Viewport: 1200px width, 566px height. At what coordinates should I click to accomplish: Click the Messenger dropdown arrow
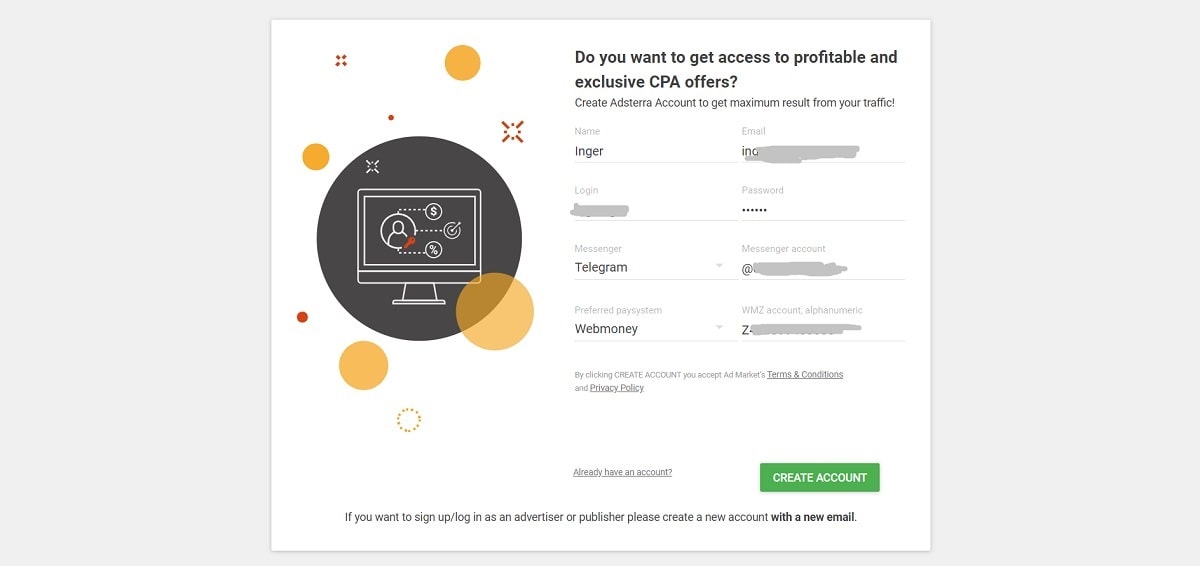click(x=719, y=266)
